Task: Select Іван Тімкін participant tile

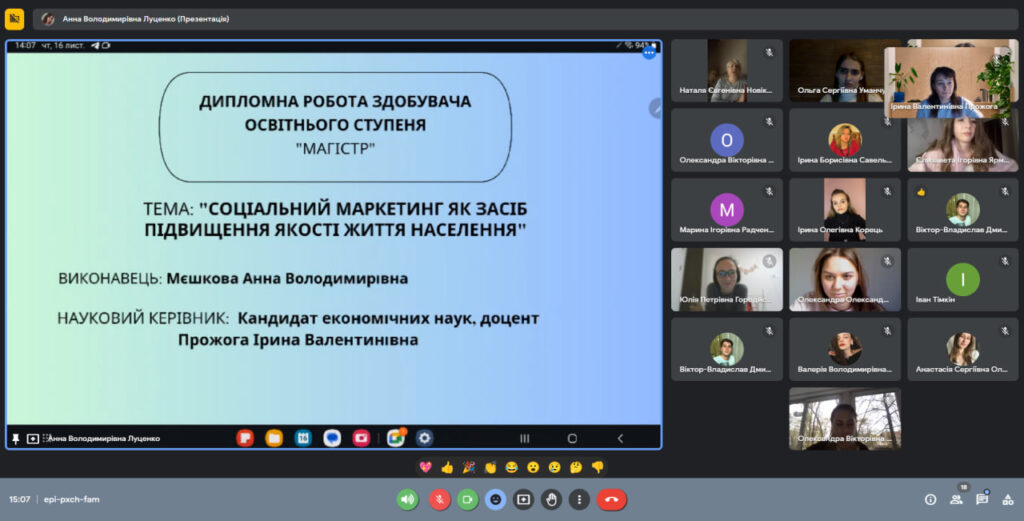Action: (963, 280)
